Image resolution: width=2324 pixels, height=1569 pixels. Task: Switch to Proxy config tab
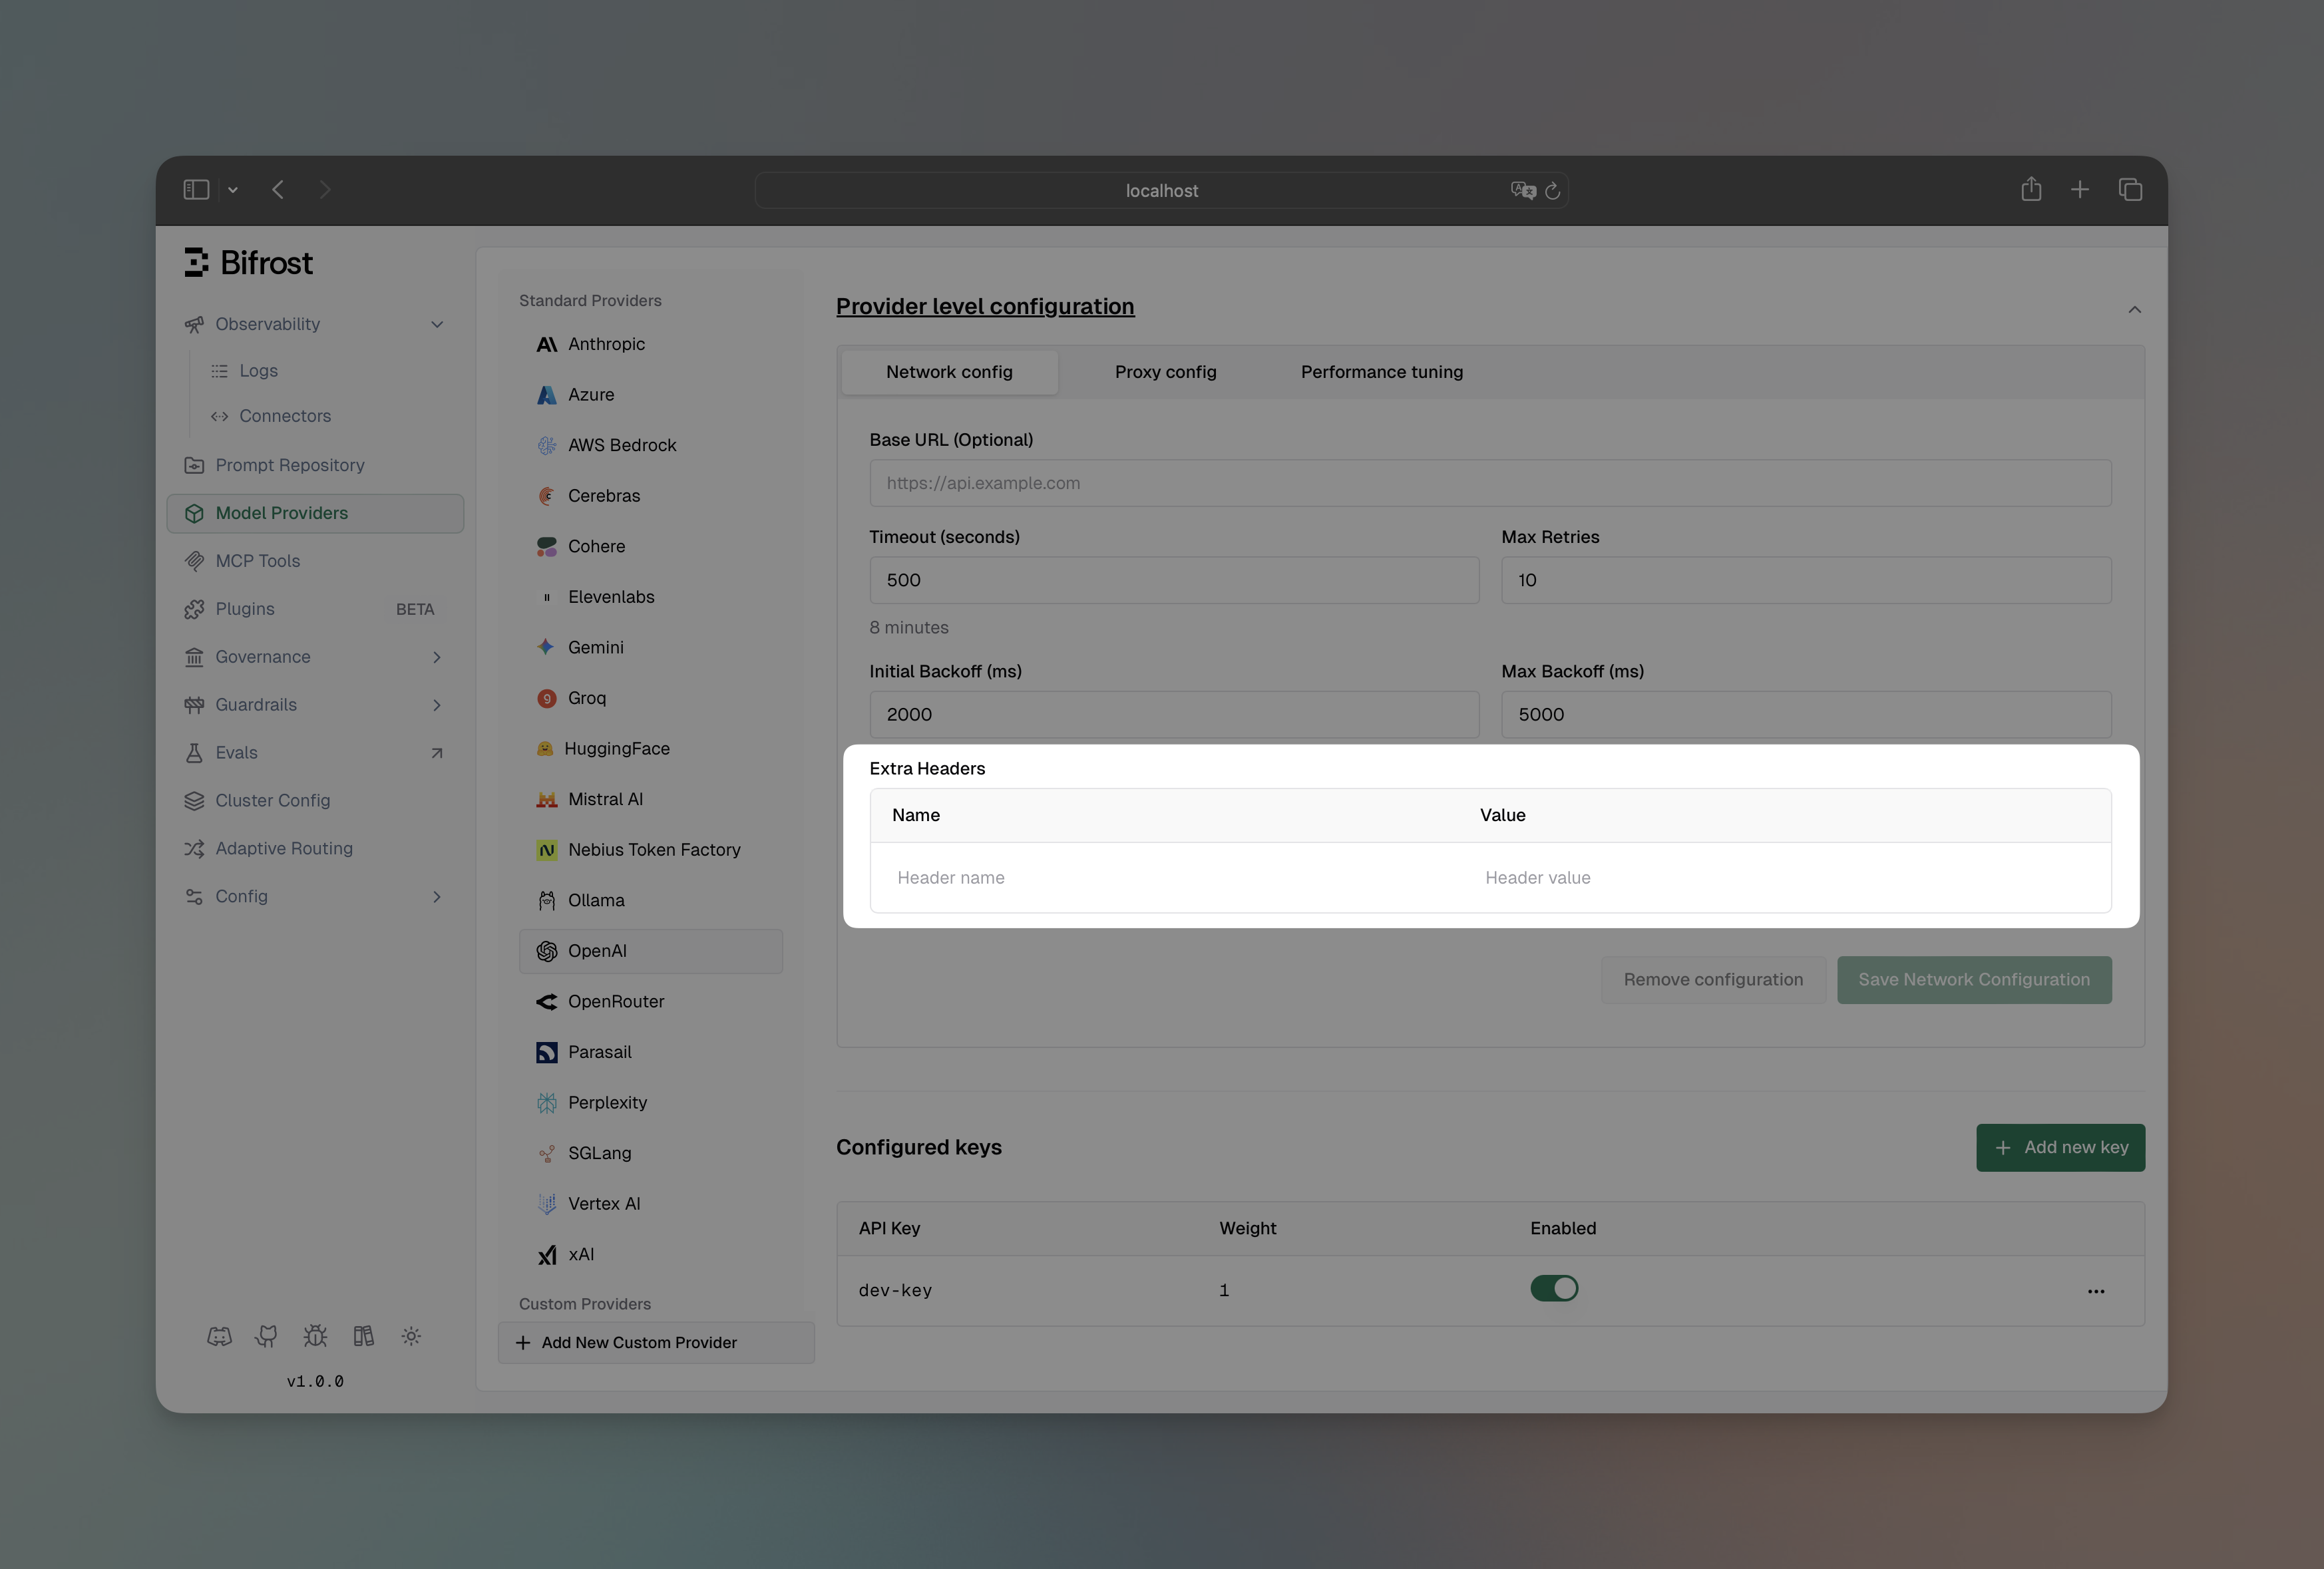click(1165, 372)
